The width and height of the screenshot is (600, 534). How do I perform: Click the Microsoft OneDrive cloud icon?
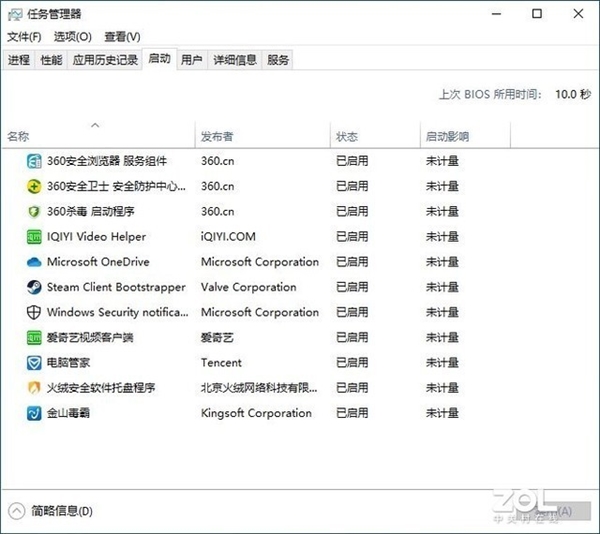[34, 262]
